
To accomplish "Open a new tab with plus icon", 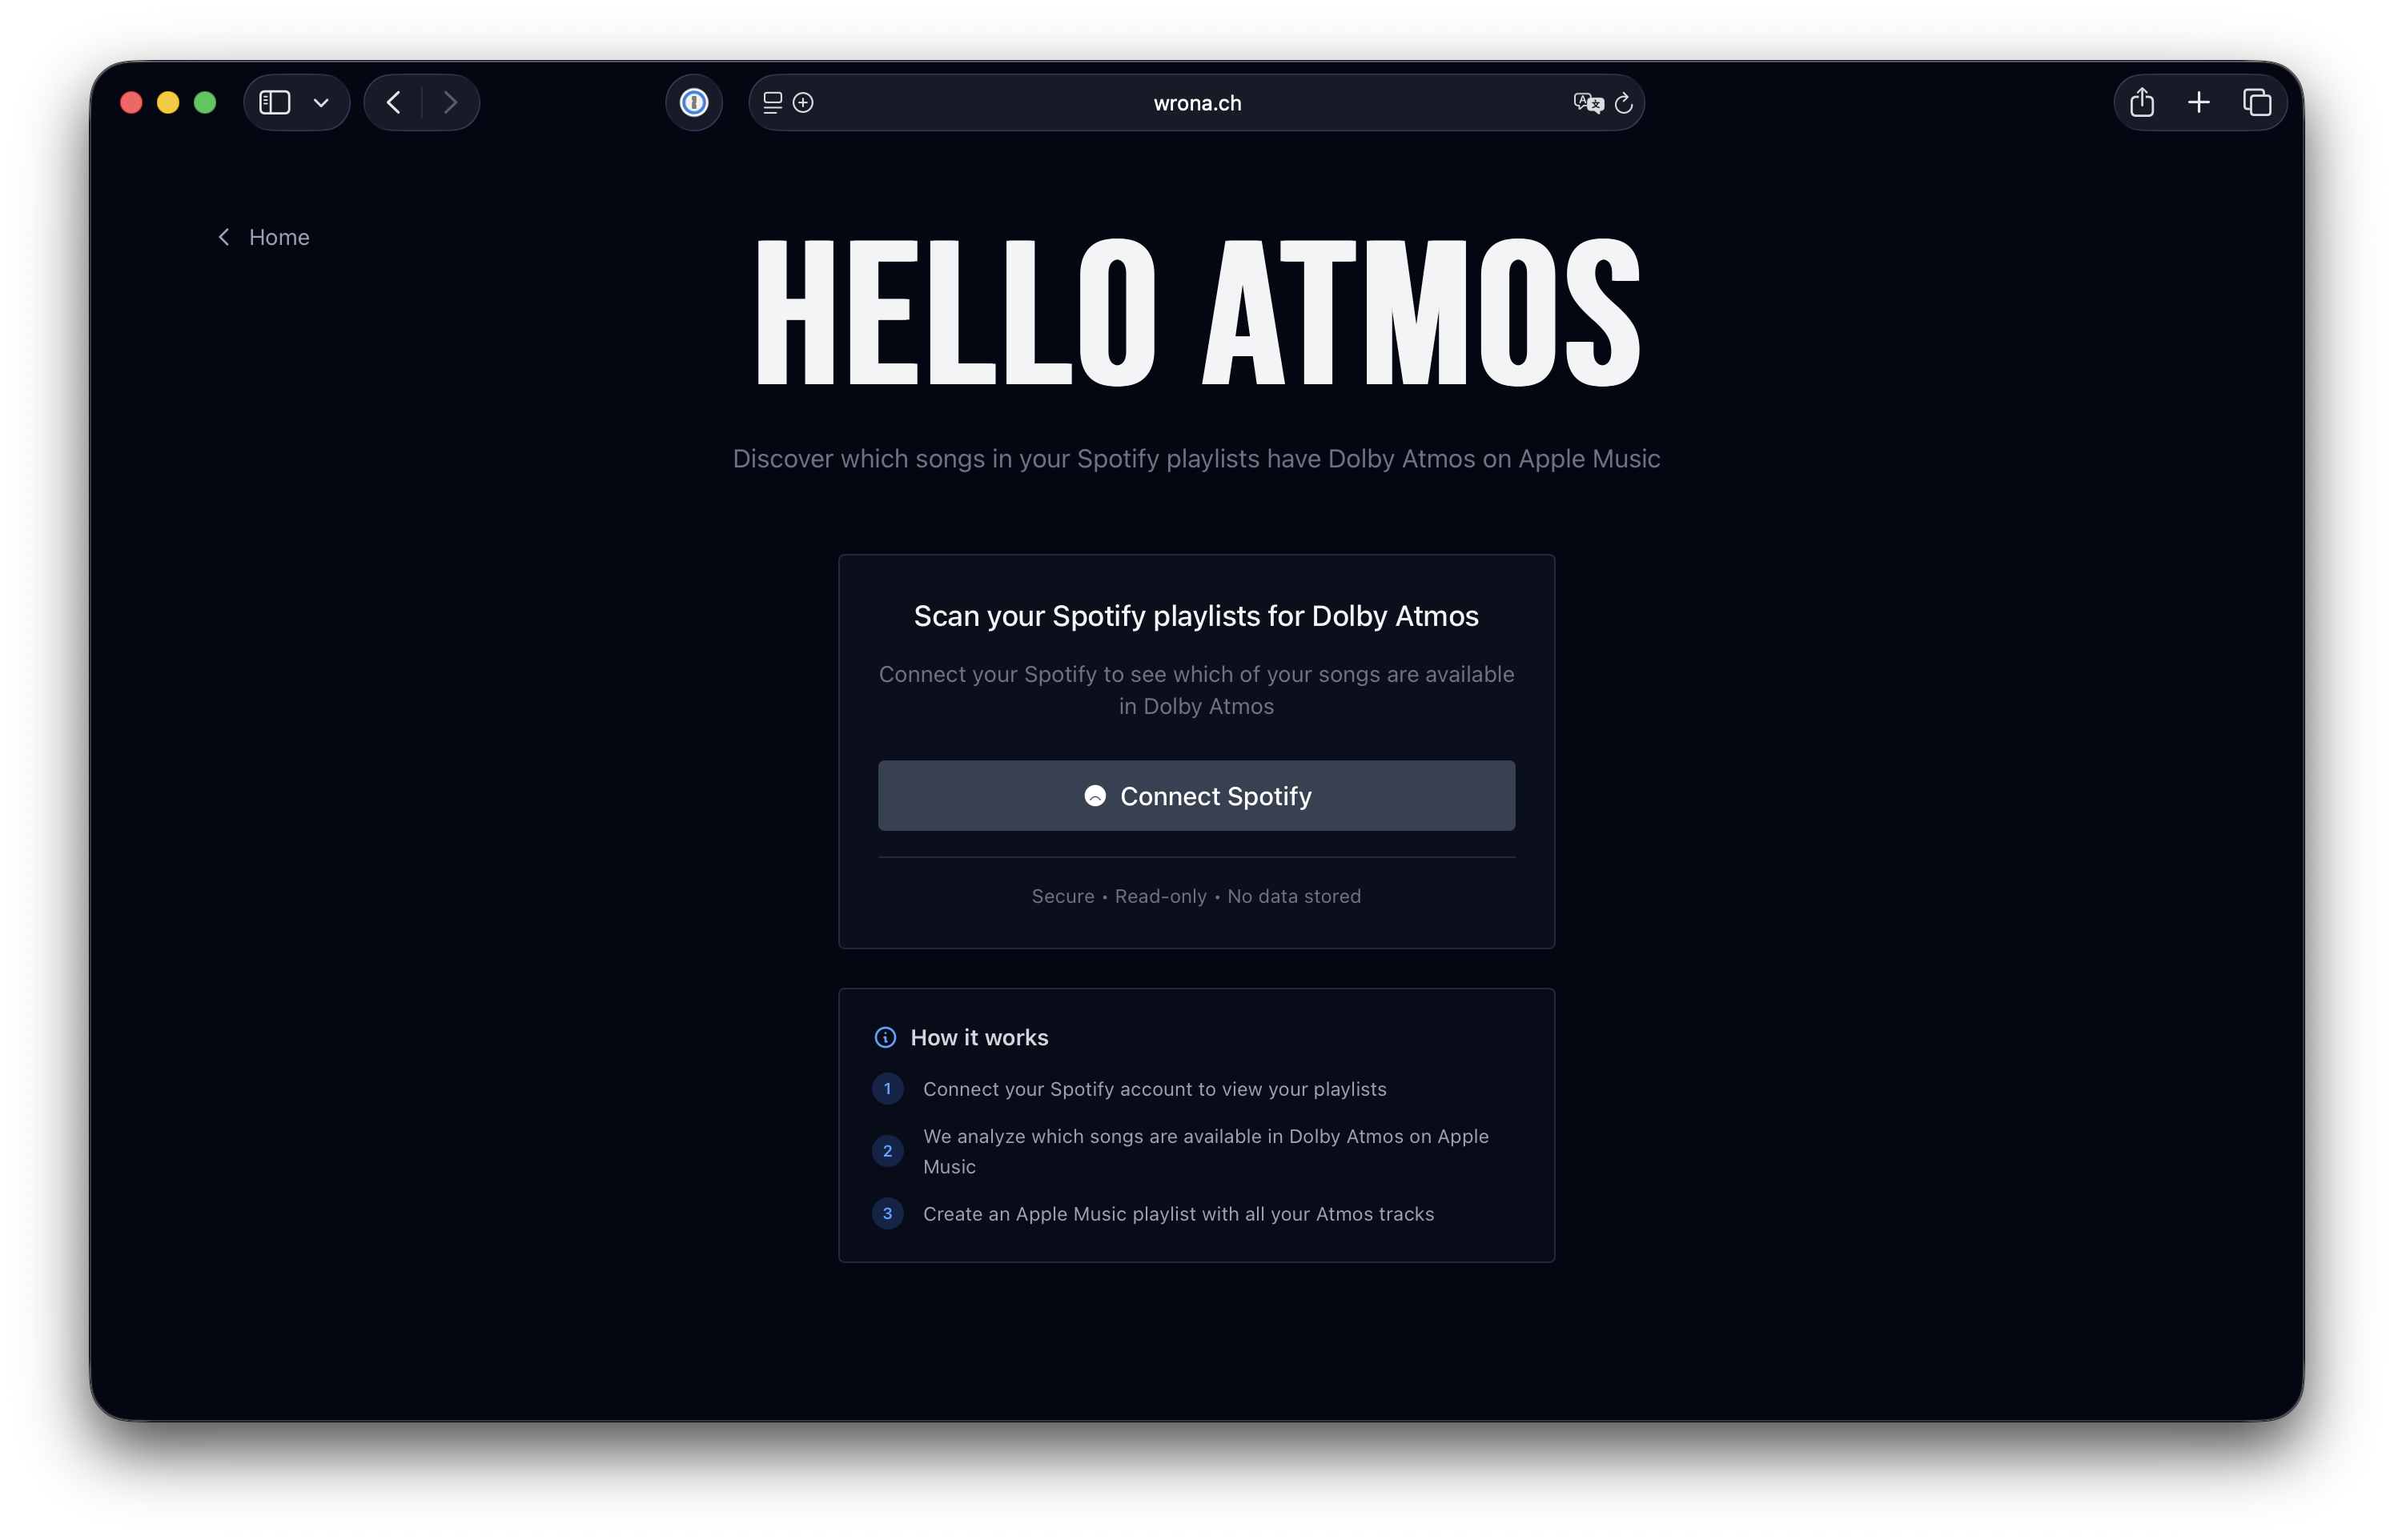I will coord(2198,102).
